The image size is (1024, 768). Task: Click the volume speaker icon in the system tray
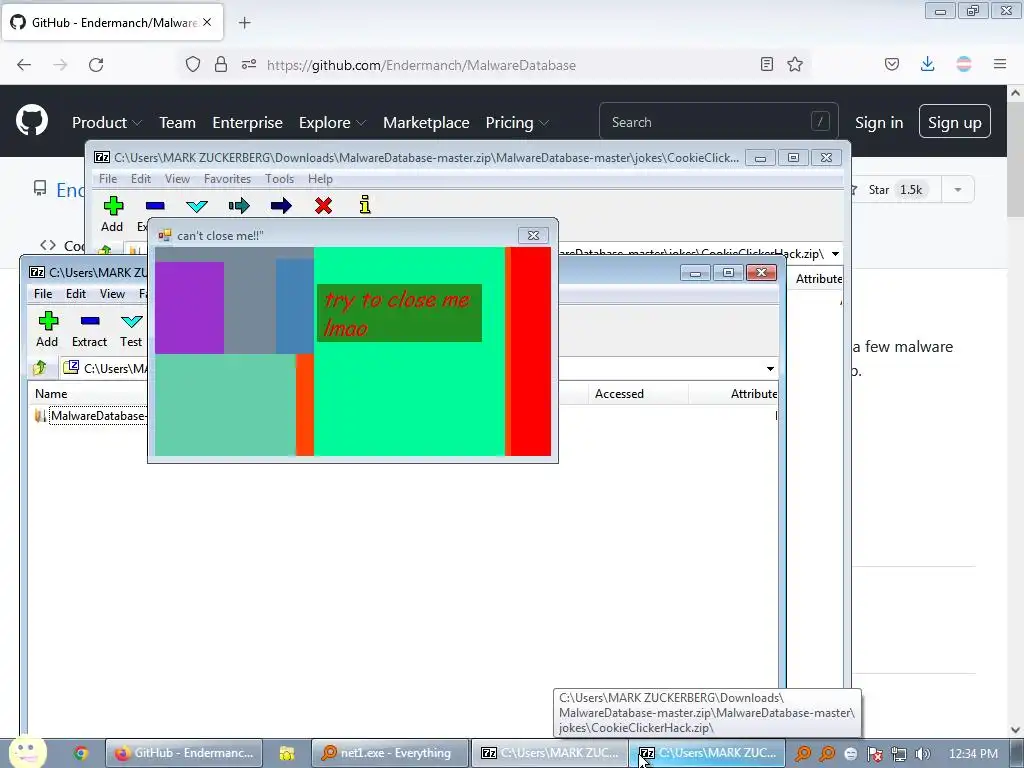click(x=923, y=754)
